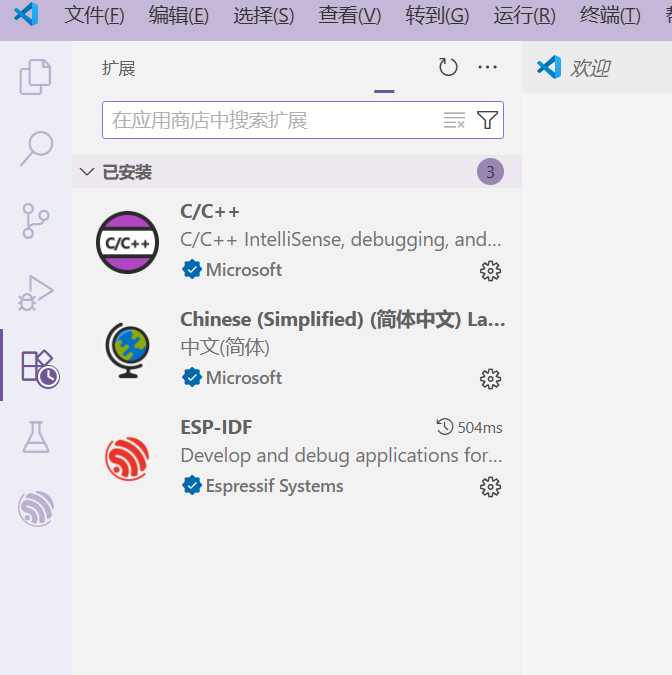Click the Develop and debug applications description

tap(341, 456)
